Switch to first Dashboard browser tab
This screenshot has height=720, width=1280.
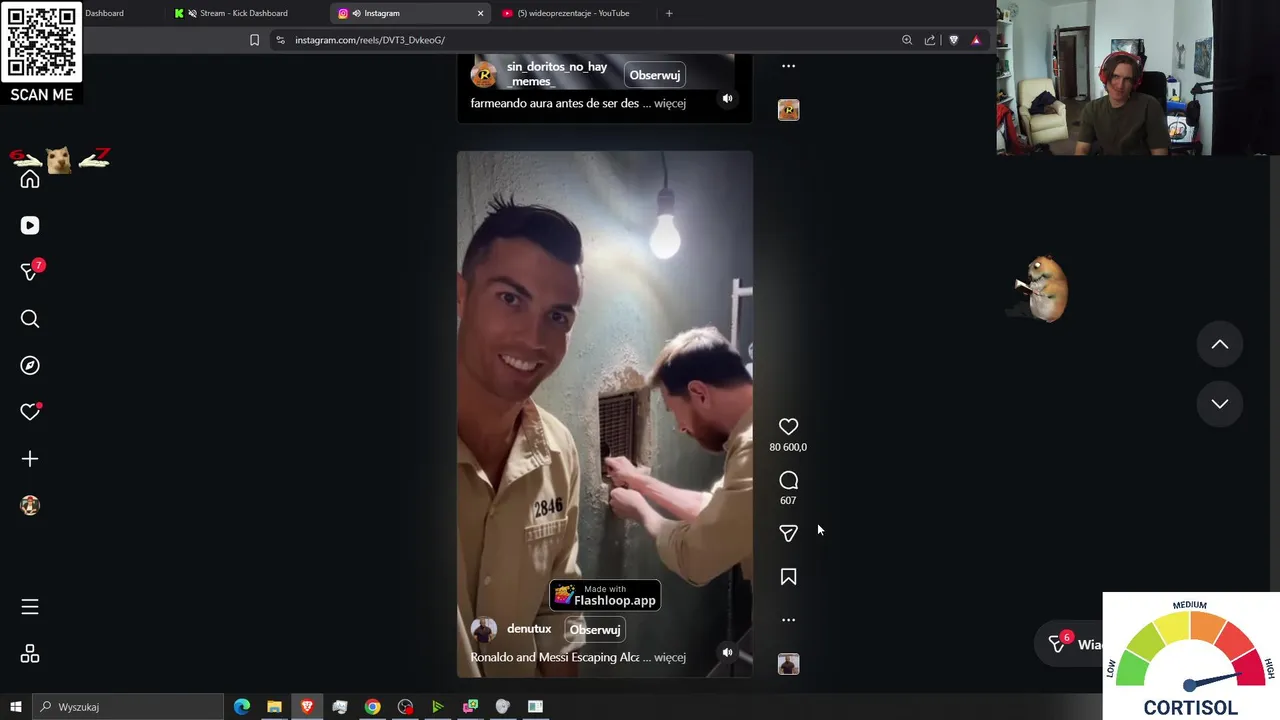point(104,13)
